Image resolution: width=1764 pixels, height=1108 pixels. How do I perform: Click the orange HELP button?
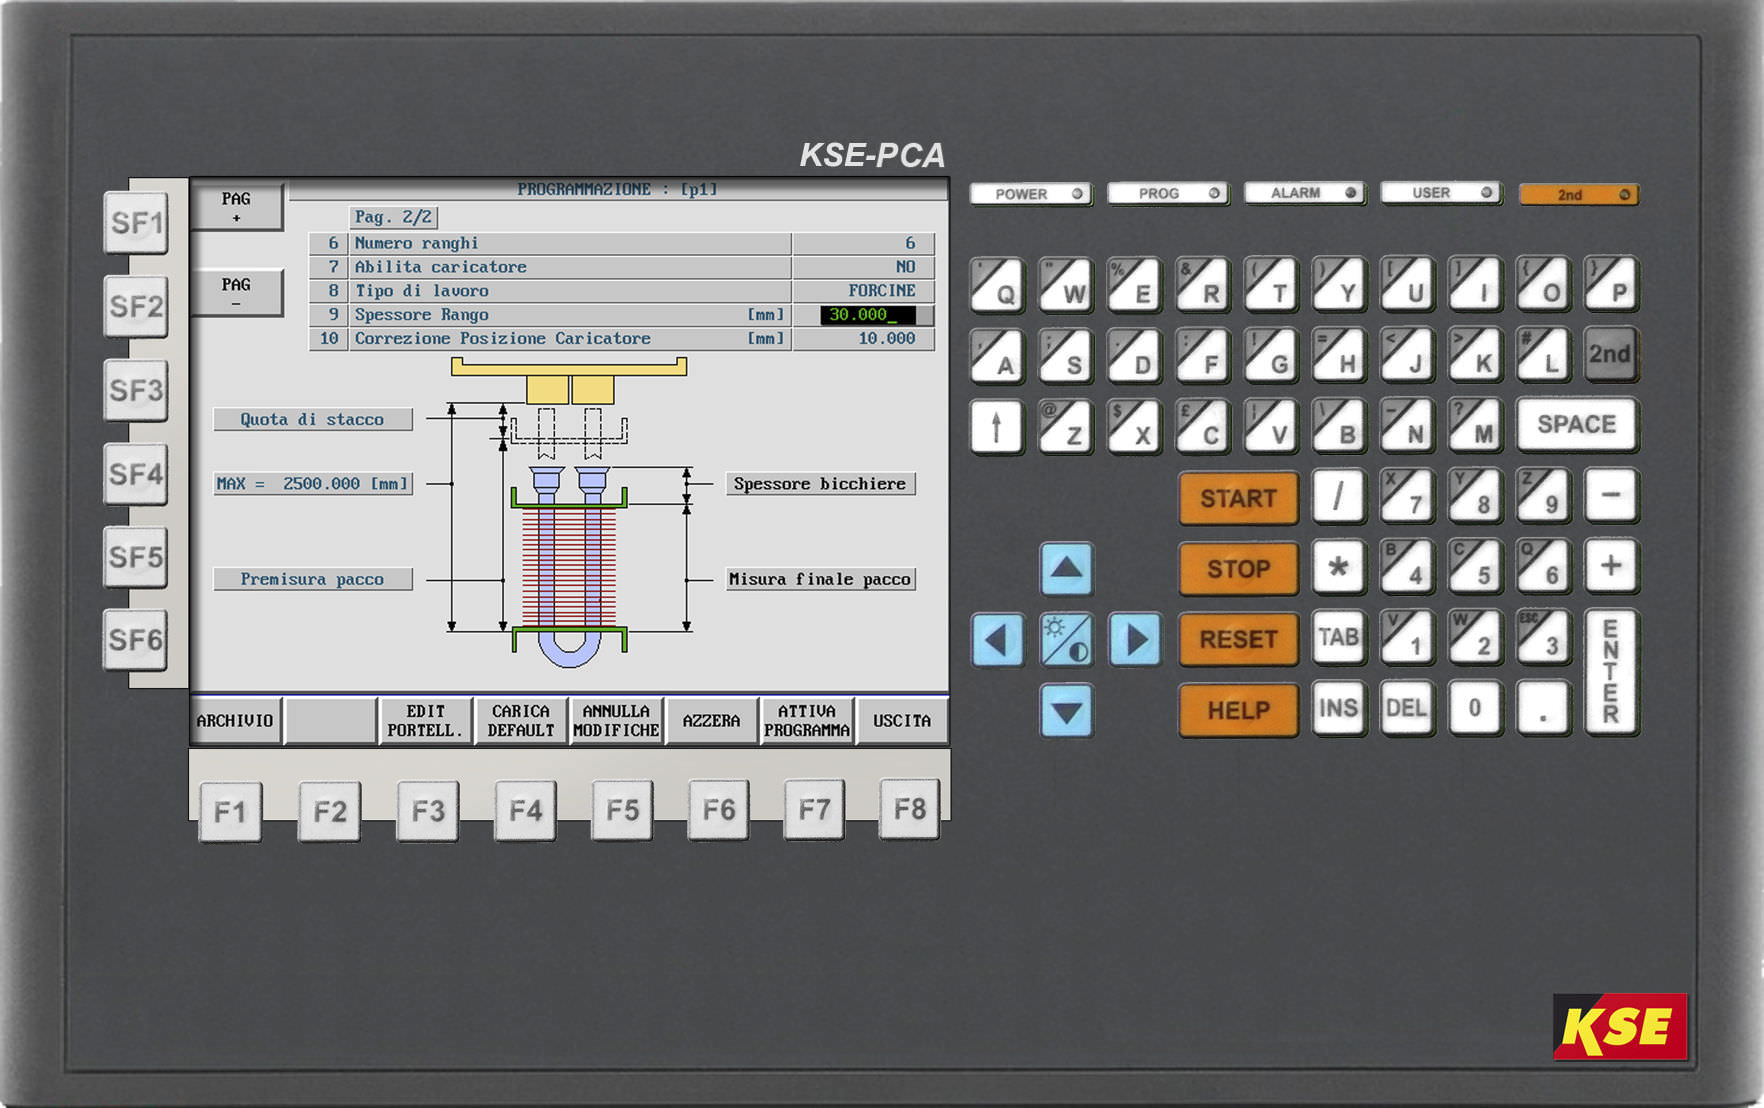(1238, 710)
